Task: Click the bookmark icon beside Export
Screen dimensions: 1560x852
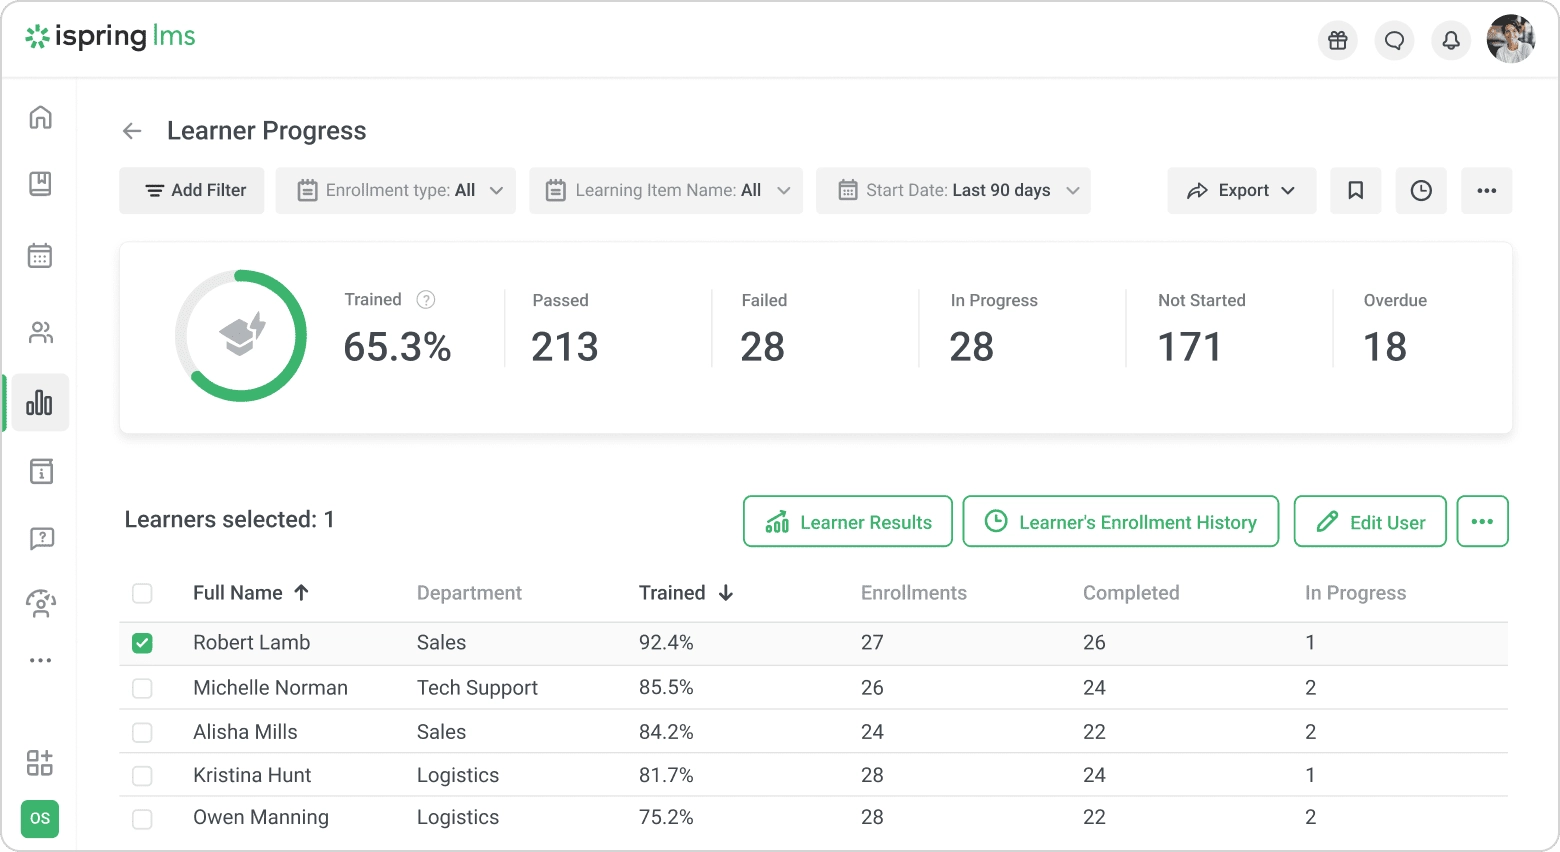Action: coord(1355,191)
